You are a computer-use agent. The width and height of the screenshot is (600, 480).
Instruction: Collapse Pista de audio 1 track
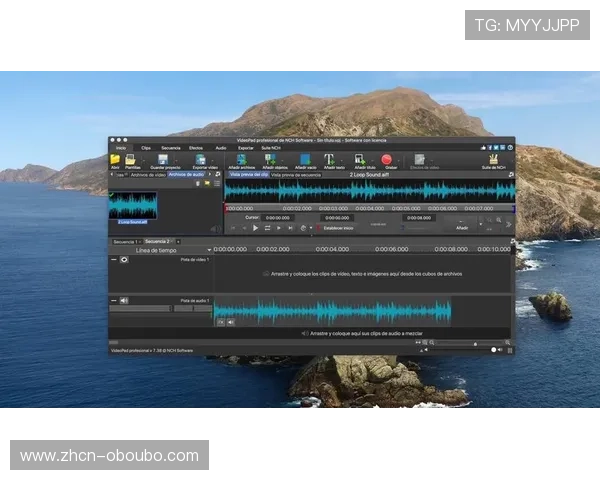tap(113, 300)
